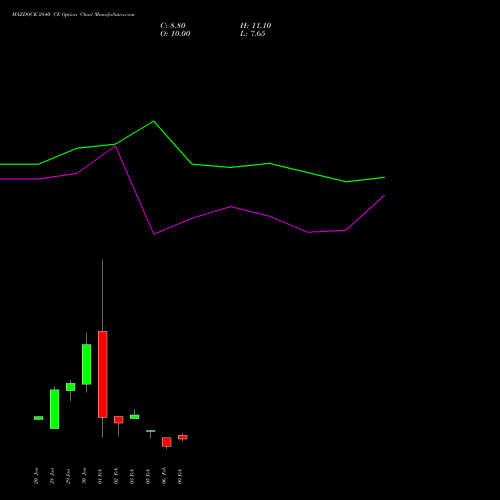The image size is (500, 500).
Task: Select the last red candle above 09 Feb
Action: (183, 437)
